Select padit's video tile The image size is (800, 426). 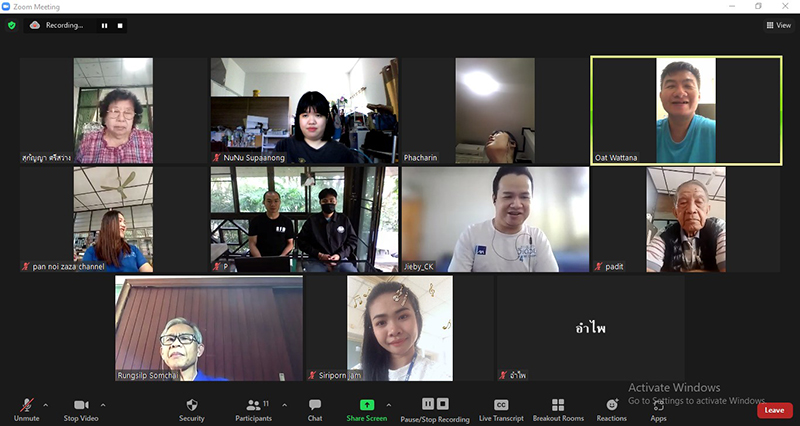[686, 219]
